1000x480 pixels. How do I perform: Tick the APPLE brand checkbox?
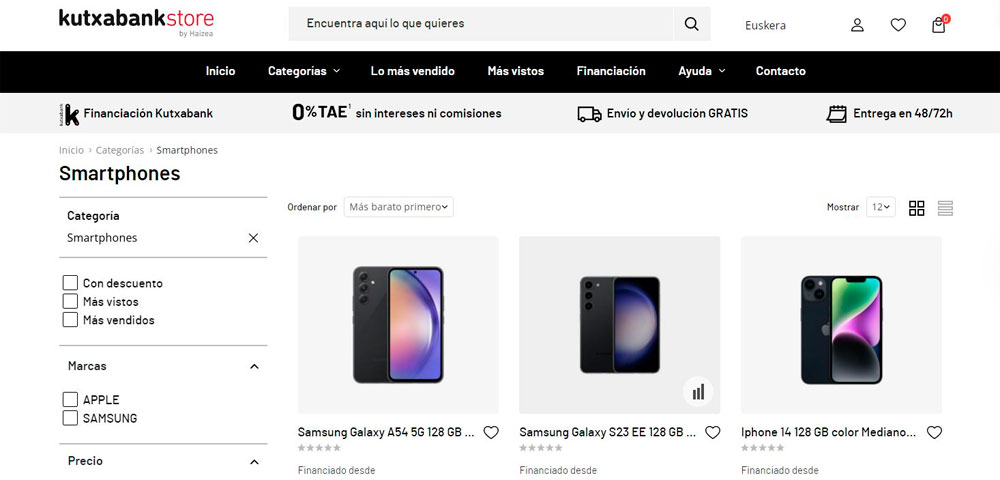[70, 400]
